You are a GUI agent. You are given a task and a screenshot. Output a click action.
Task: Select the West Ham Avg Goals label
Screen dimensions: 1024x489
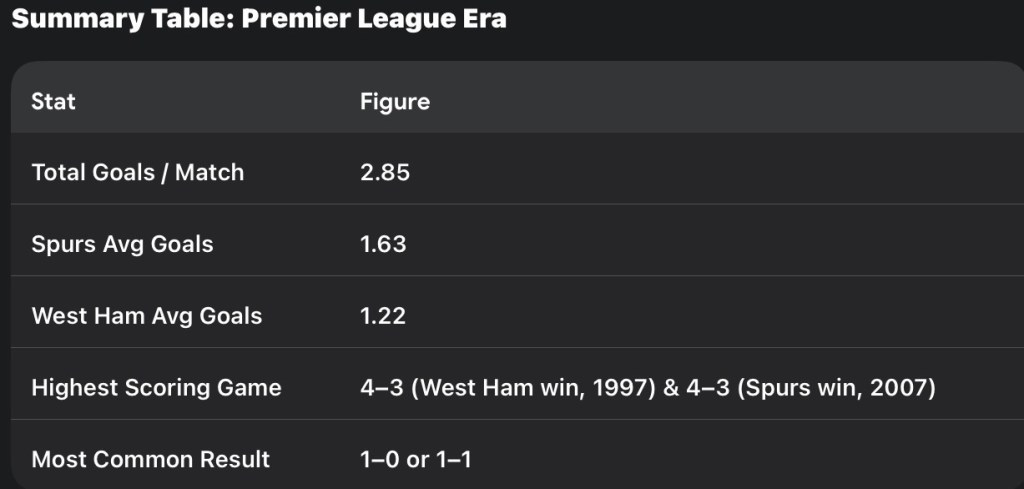point(147,316)
